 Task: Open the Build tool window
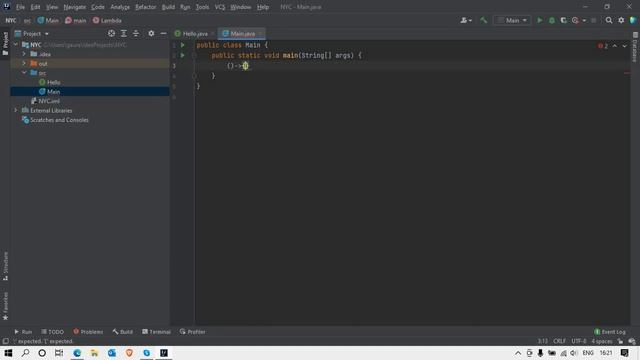[x=122, y=332]
